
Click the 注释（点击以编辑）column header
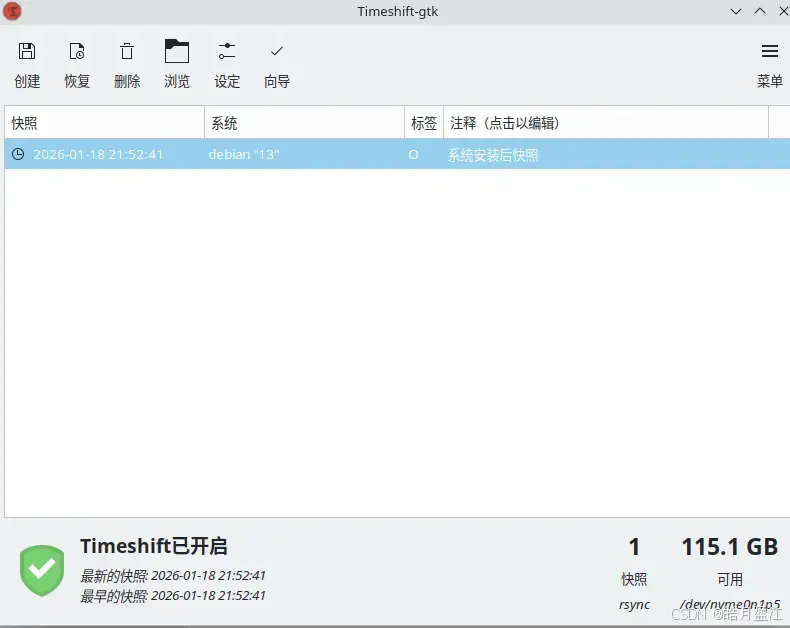[x=606, y=123]
